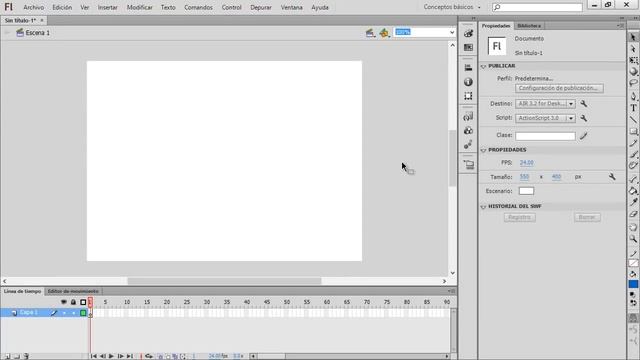Select the Free Transform tool
This screenshot has width=640, height=360.
pos(633,60)
